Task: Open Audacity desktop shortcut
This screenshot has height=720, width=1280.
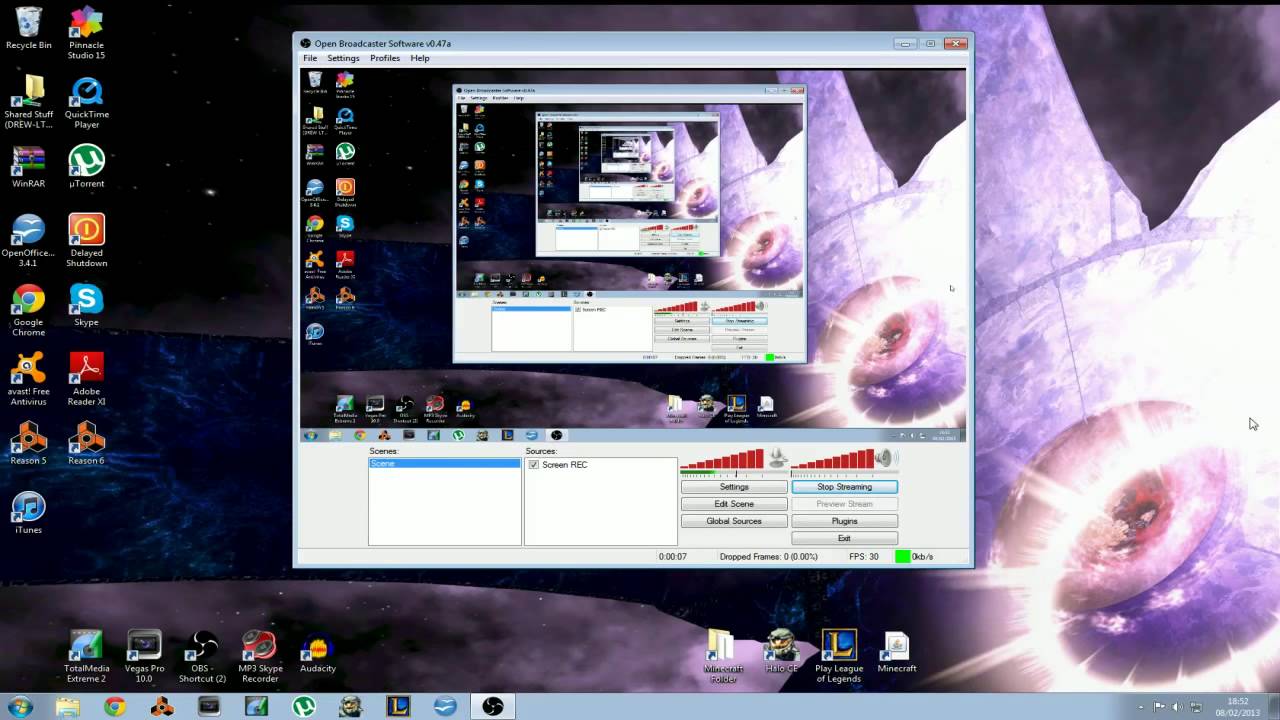Action: [318, 651]
